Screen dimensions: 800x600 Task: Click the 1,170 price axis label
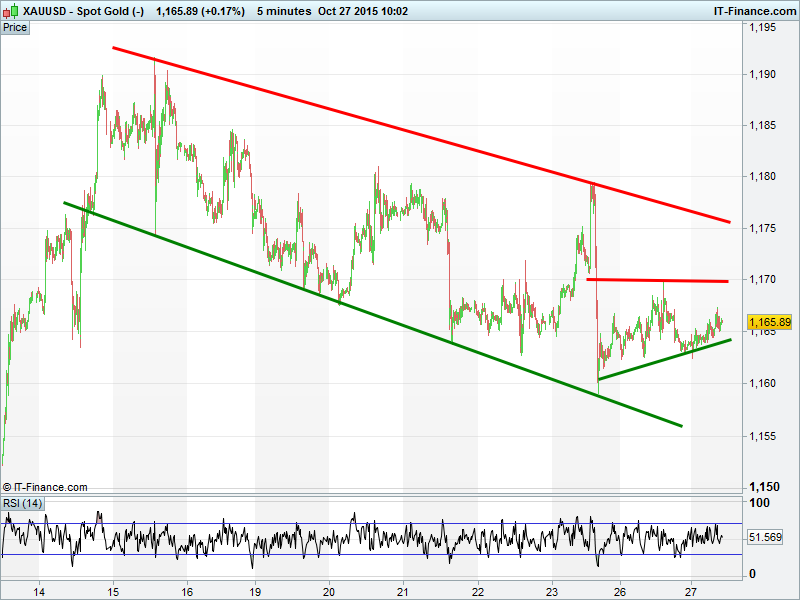762,279
